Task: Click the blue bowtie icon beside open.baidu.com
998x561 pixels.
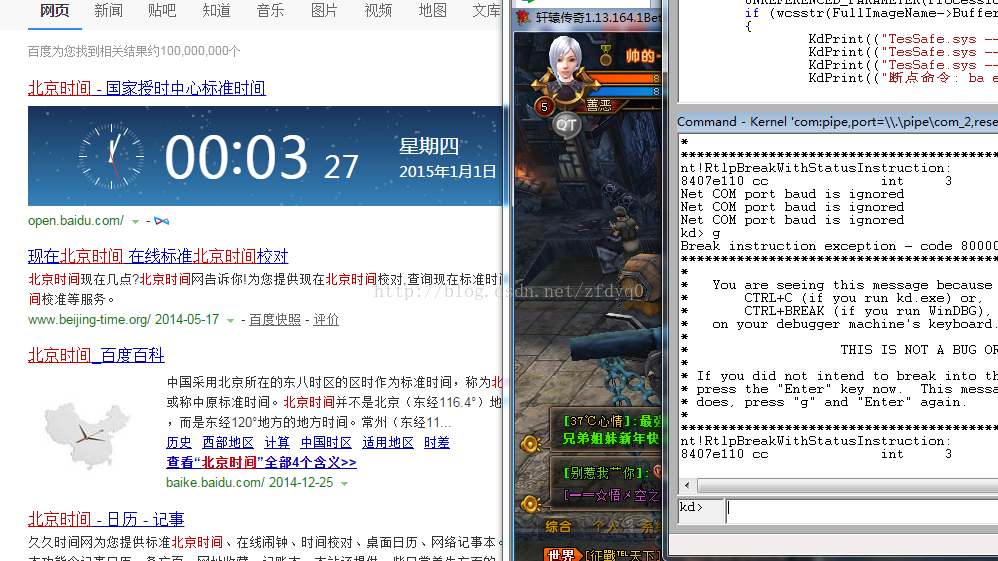Action: (x=162, y=221)
